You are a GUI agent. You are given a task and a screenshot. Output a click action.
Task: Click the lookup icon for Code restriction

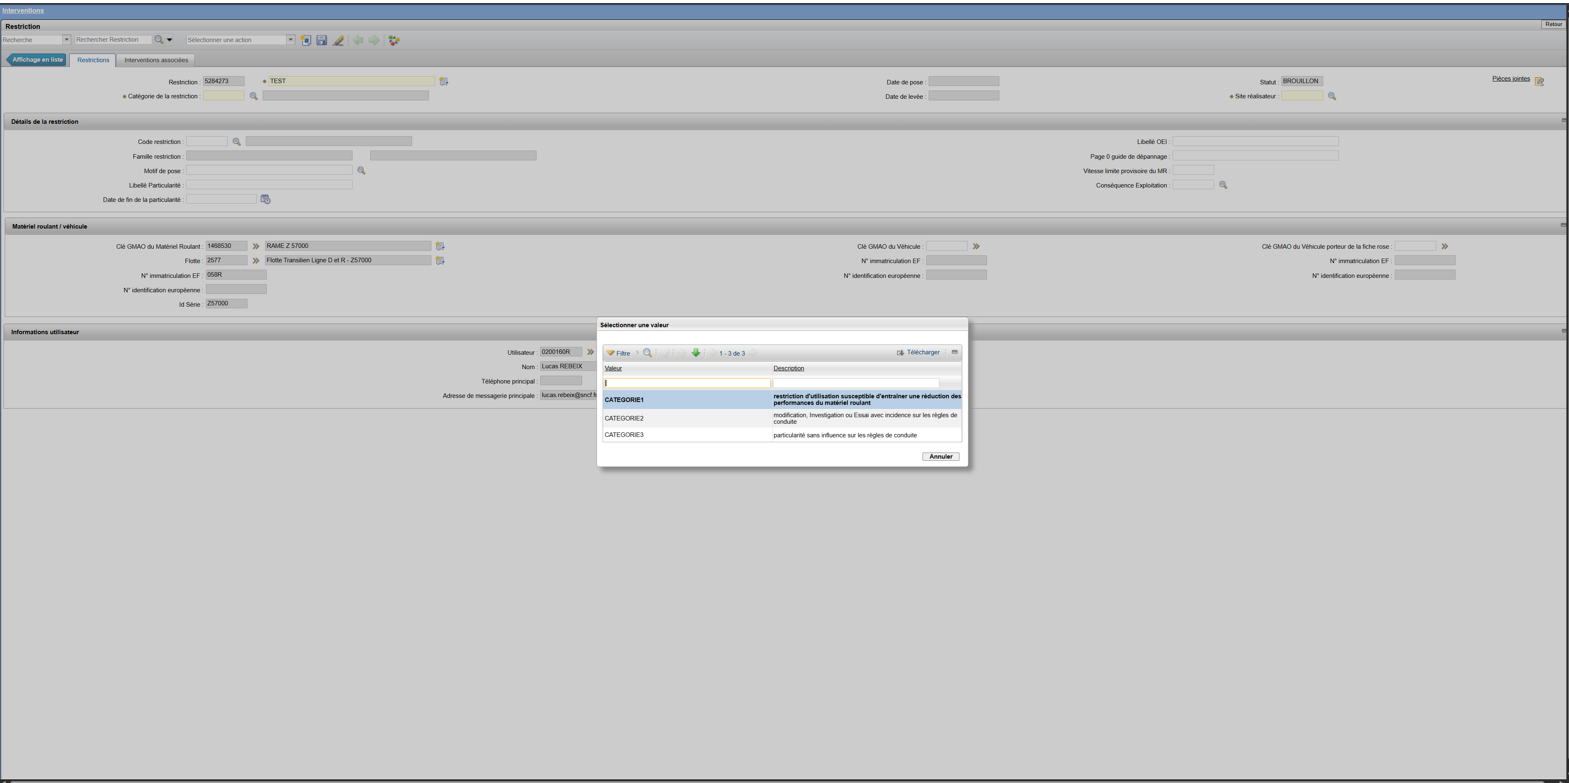(x=237, y=141)
